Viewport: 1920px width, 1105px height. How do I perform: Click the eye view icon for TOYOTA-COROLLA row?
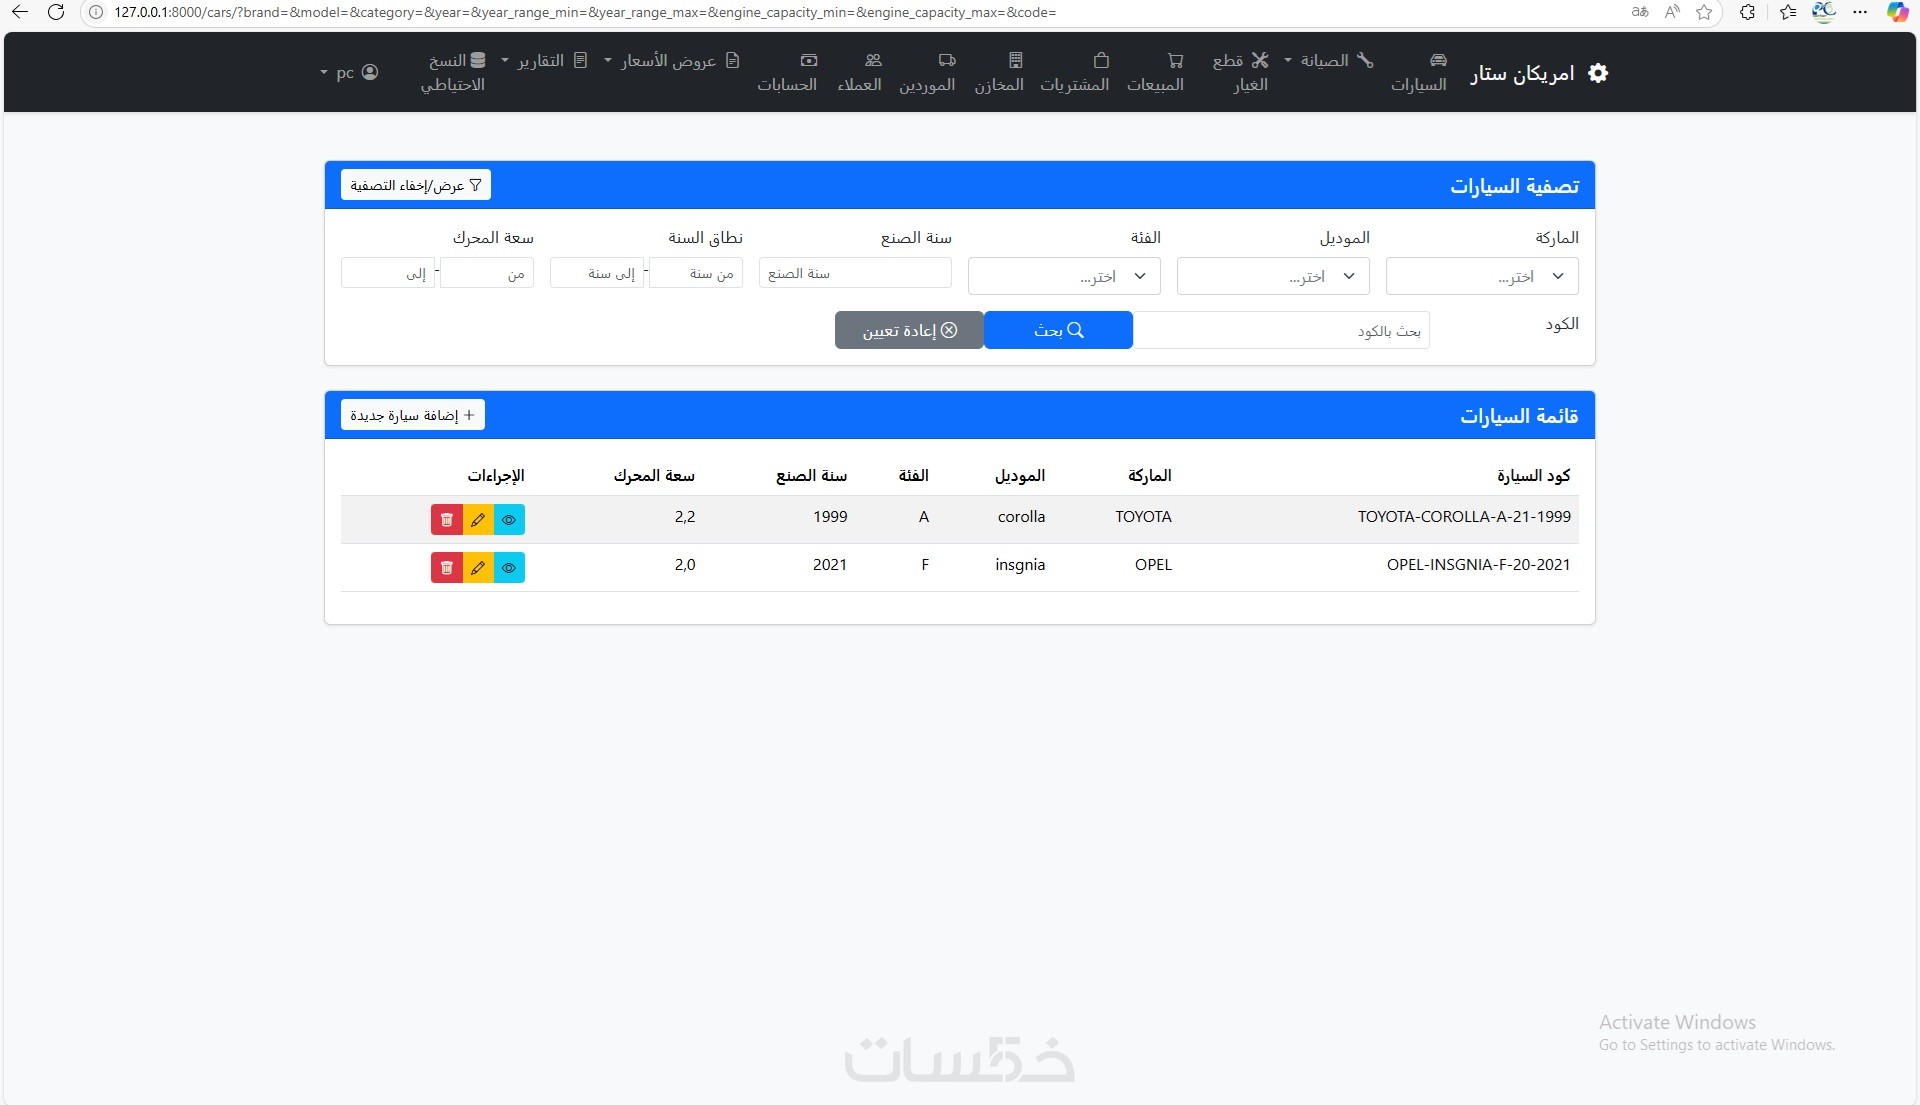pyautogui.click(x=509, y=520)
